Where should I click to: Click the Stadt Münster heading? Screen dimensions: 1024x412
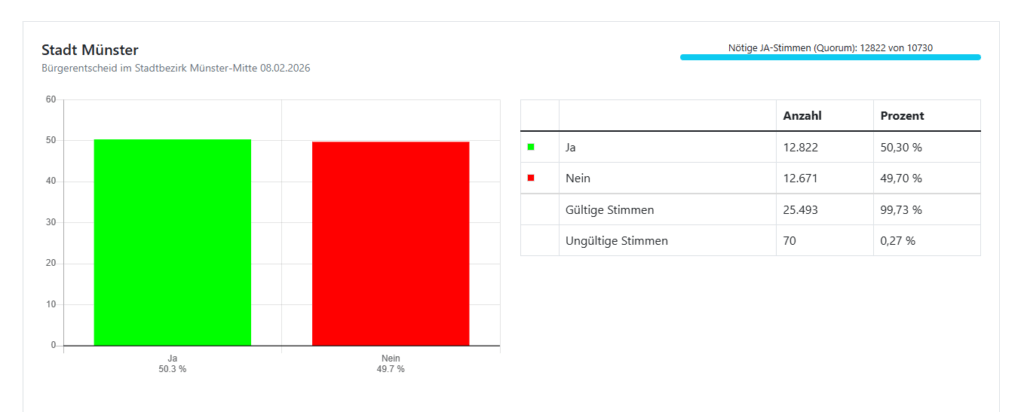click(x=90, y=50)
